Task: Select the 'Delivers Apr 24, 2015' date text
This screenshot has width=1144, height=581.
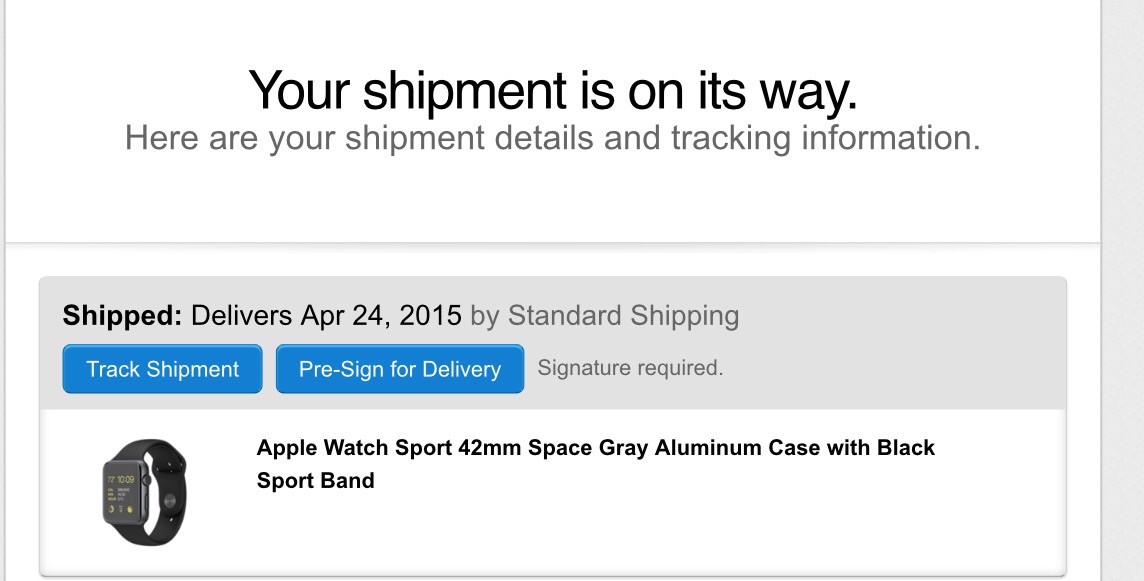Action: click(x=326, y=315)
